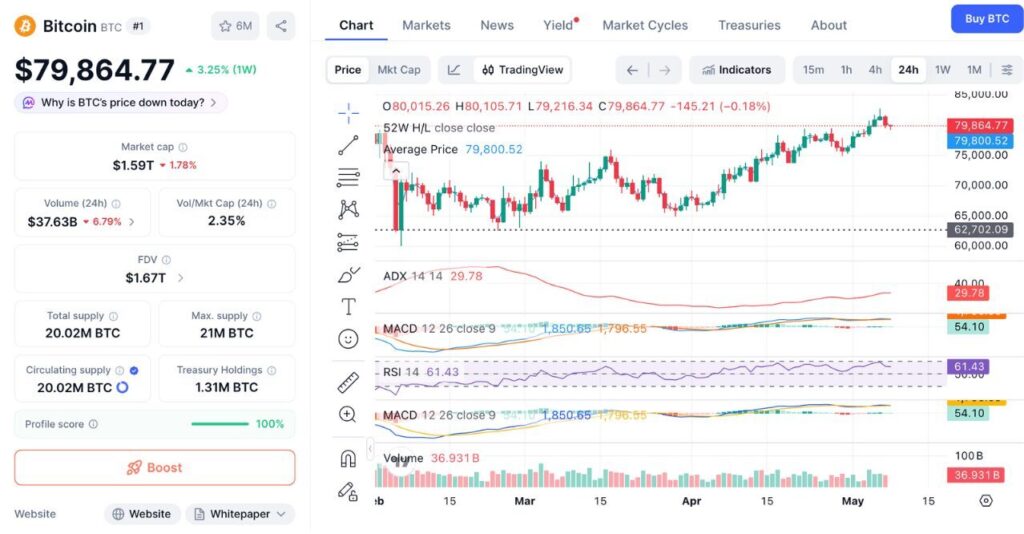Viewport: 1024px width, 534px height.
Task: Open the Yield tab
Action: coord(558,25)
